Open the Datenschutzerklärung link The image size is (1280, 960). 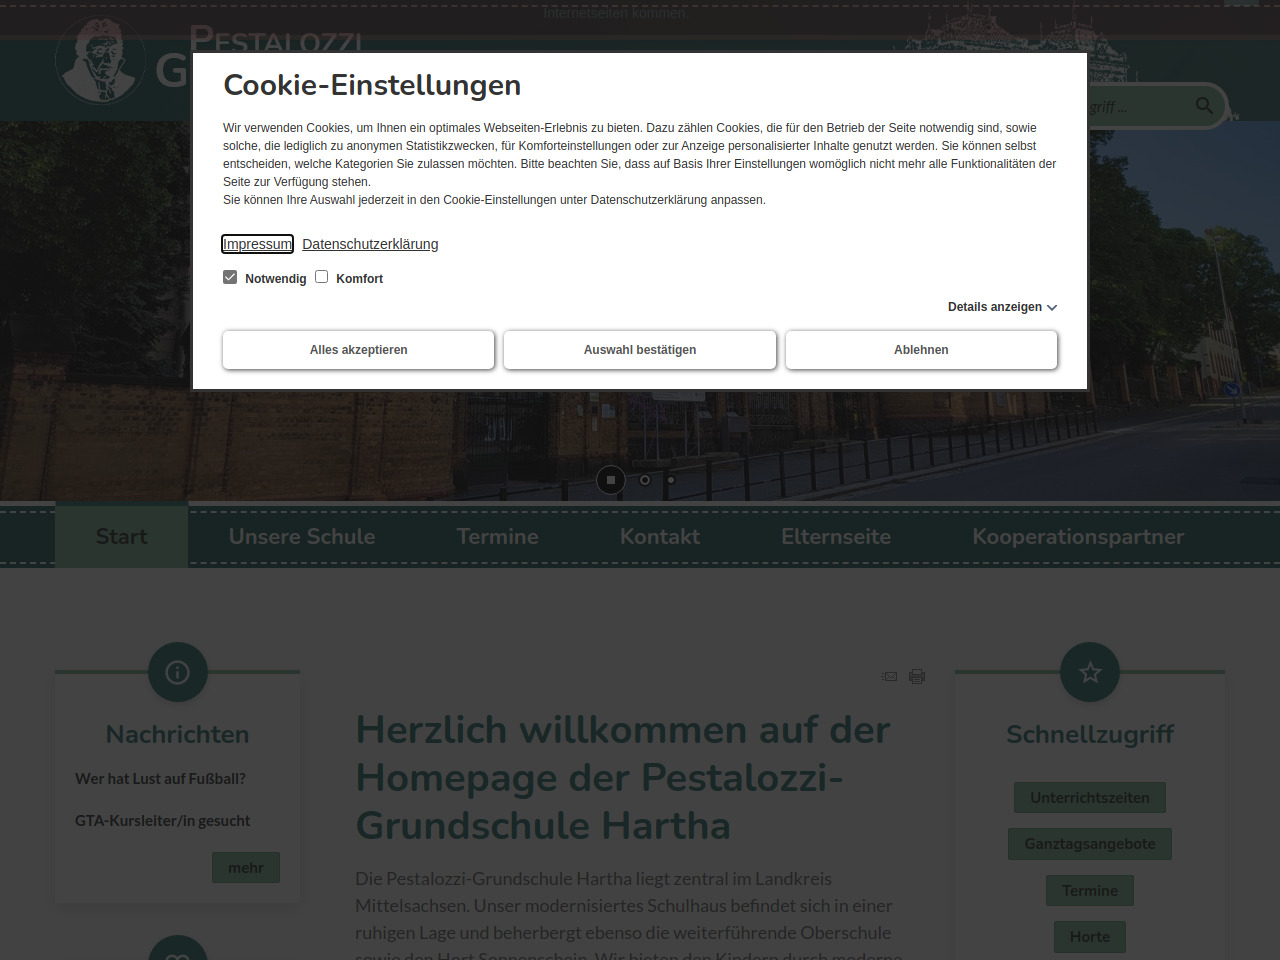370,244
